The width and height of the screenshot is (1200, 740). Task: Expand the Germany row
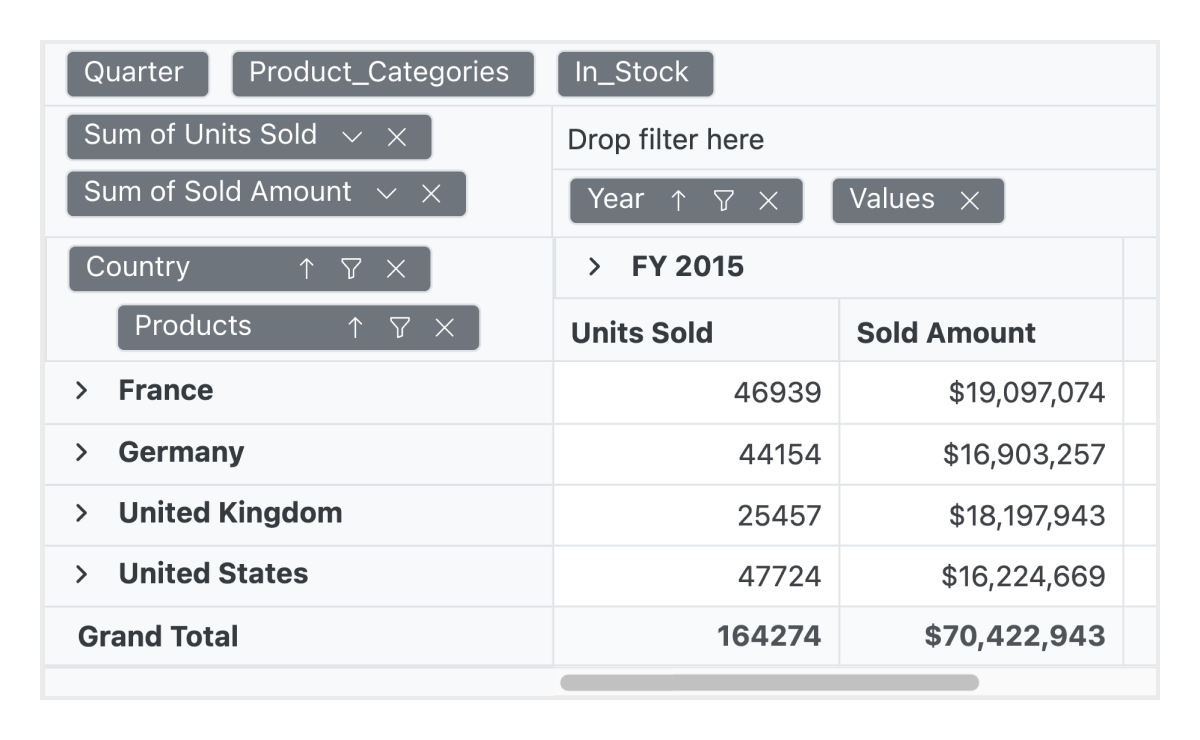pyautogui.click(x=84, y=452)
